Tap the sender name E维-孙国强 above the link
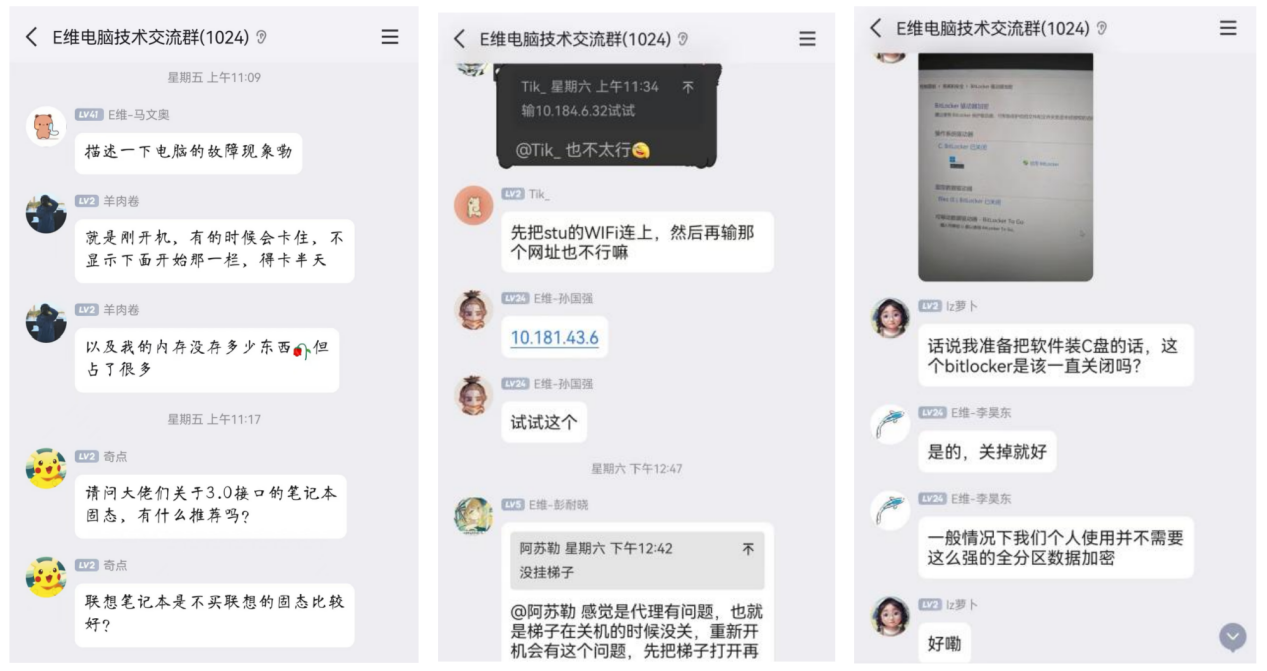 [563, 298]
